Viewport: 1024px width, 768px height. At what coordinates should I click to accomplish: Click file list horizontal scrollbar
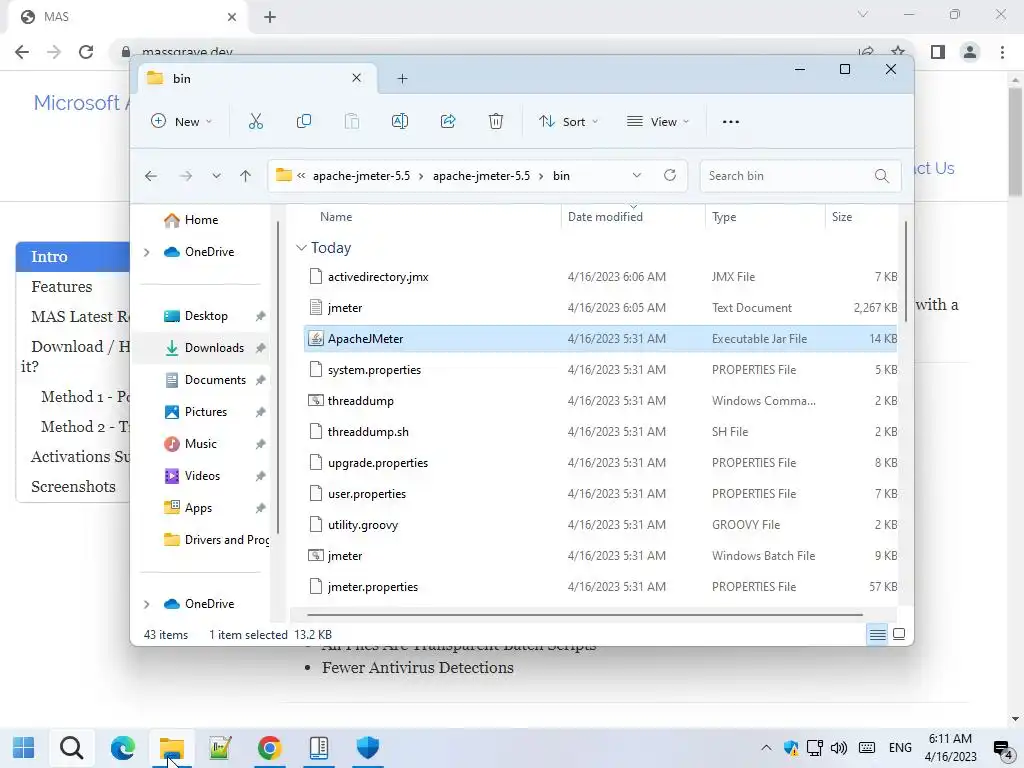coord(584,615)
